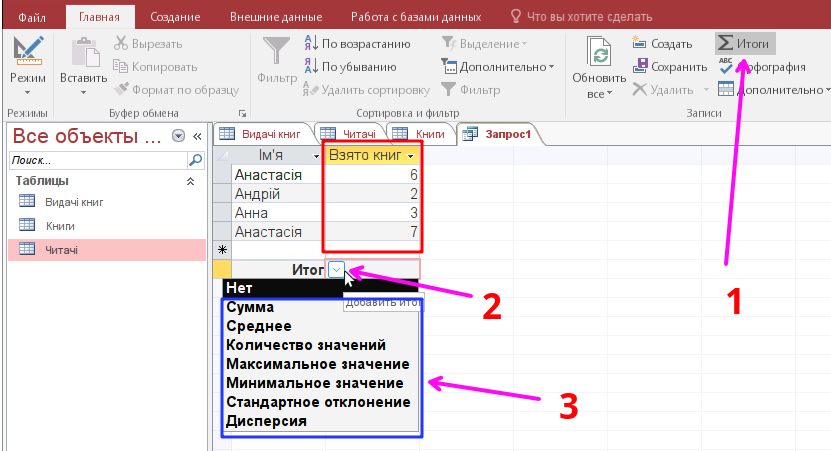Screen dimensions: 831x451
Task: Select the new record asterisk row
Action: click(x=222, y=250)
